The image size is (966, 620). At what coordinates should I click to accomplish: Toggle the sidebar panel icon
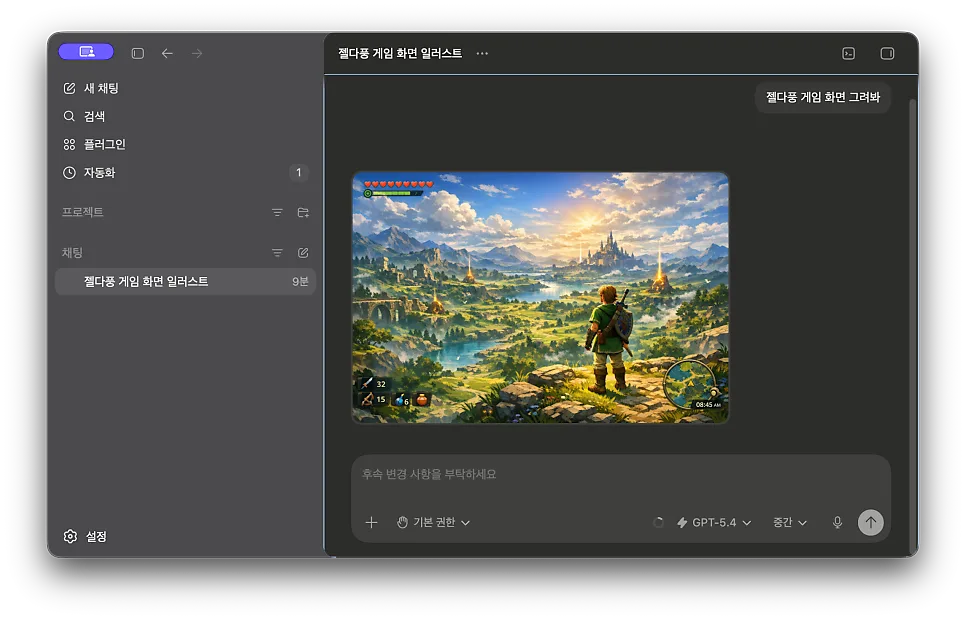pyautogui.click(x=138, y=54)
